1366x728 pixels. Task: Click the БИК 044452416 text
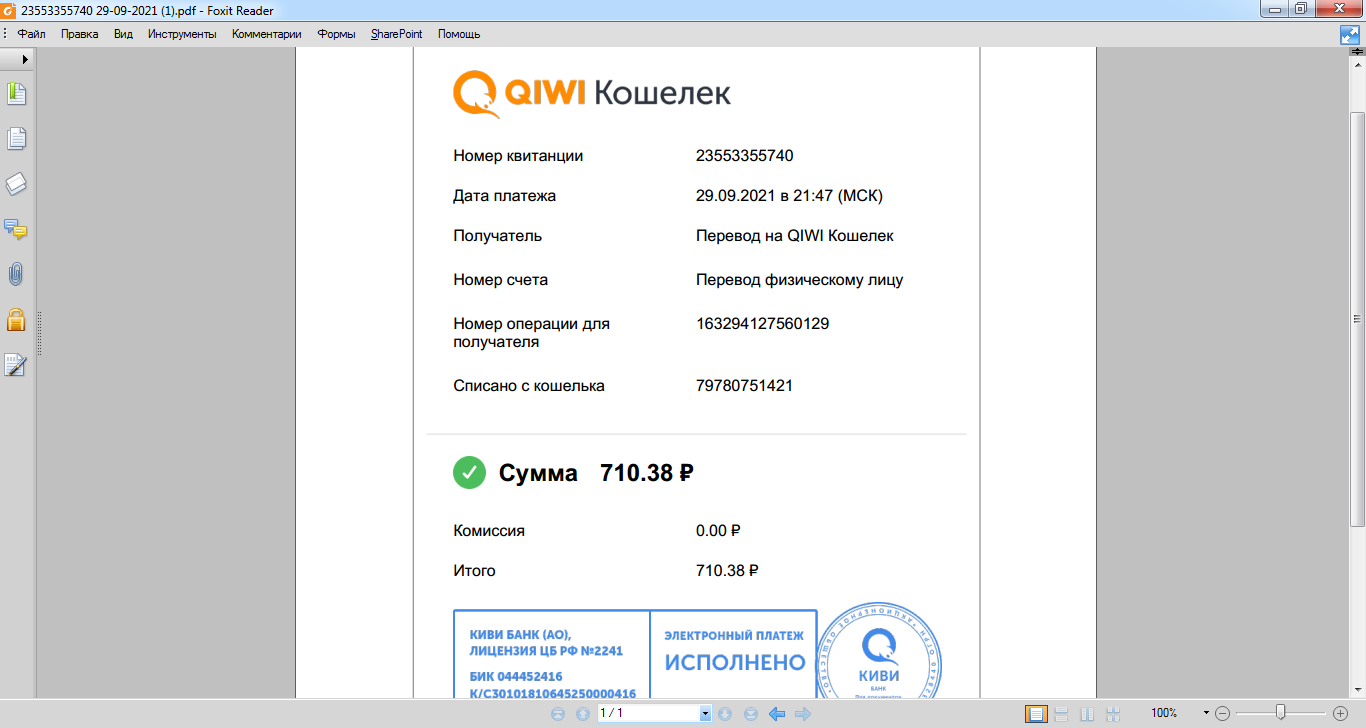516,677
